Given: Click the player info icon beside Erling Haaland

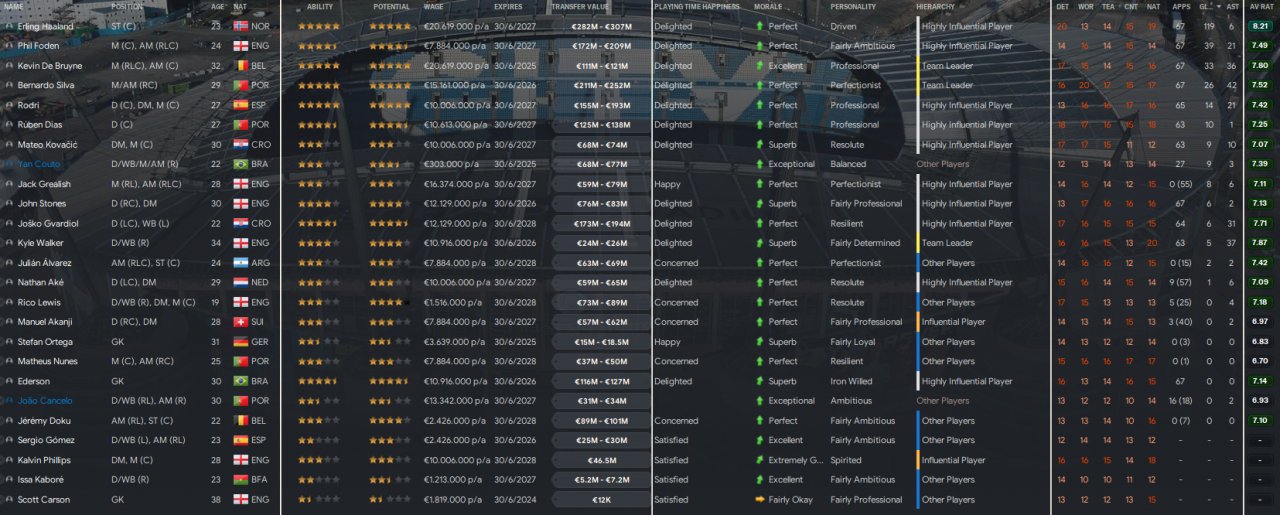Looking at the screenshot, I should pyautogui.click(x=9, y=26).
